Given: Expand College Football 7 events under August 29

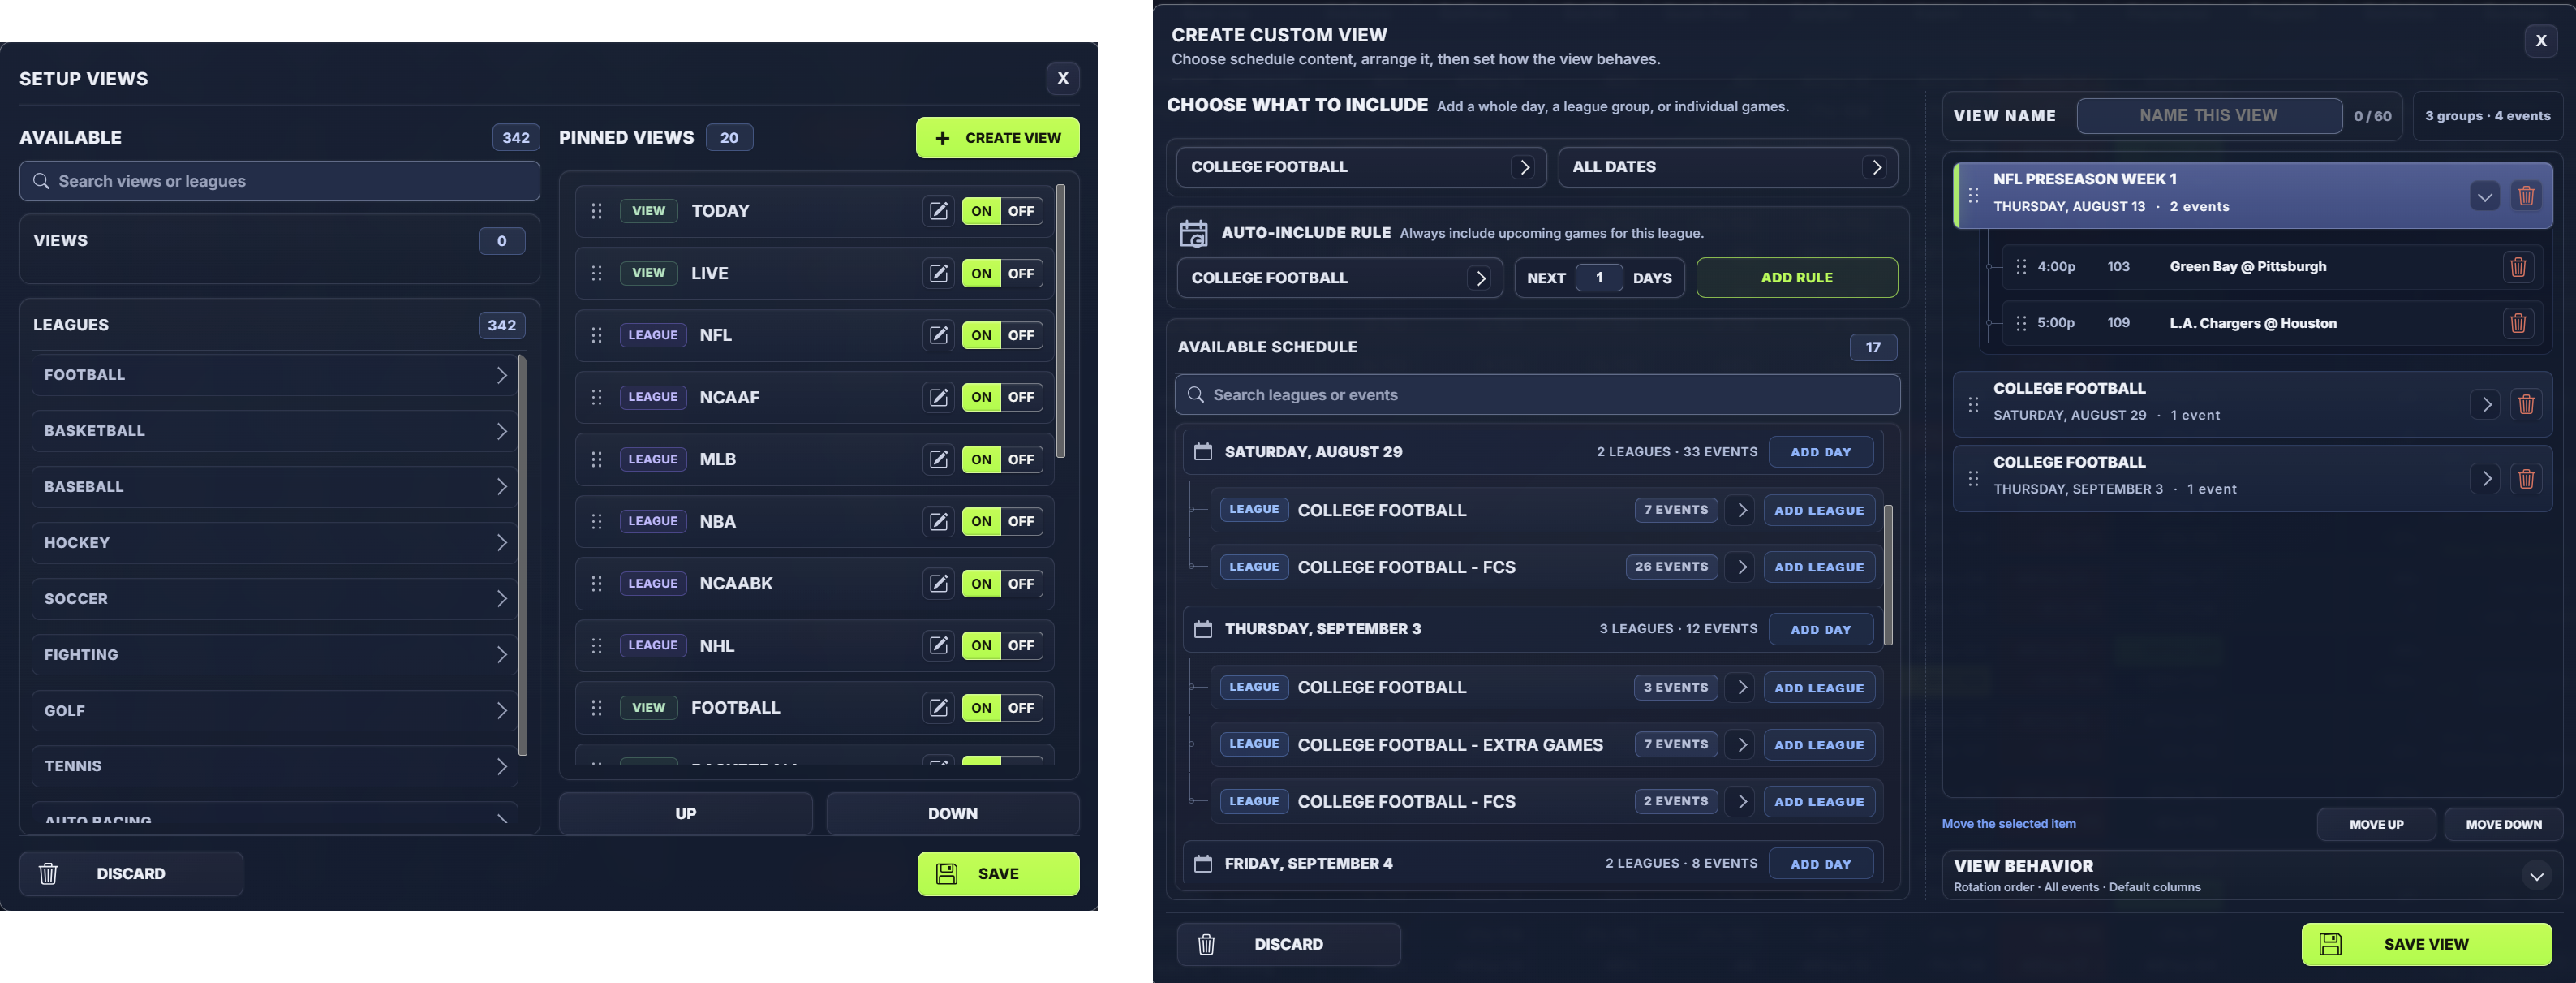Looking at the screenshot, I should [x=1741, y=510].
